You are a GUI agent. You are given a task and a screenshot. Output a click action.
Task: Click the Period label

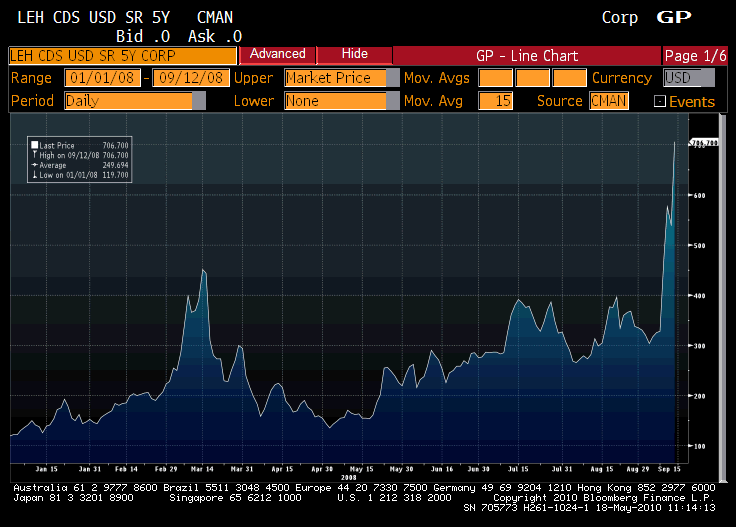tap(32, 101)
